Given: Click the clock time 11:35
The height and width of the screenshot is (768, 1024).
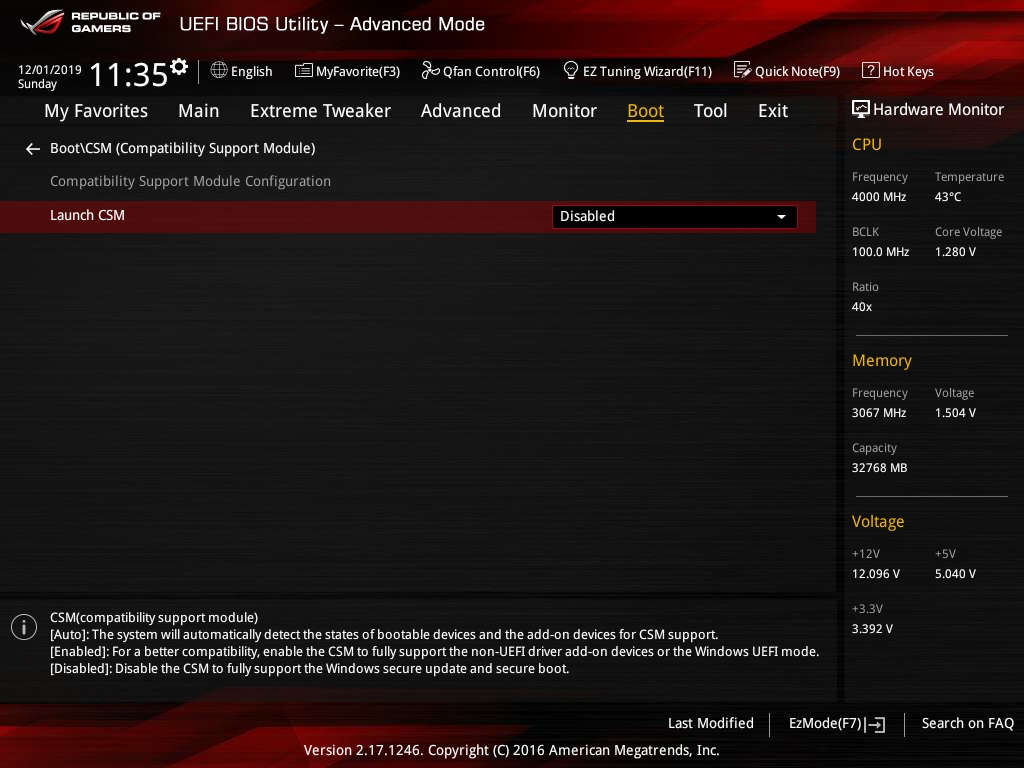Looking at the screenshot, I should pos(129,74).
